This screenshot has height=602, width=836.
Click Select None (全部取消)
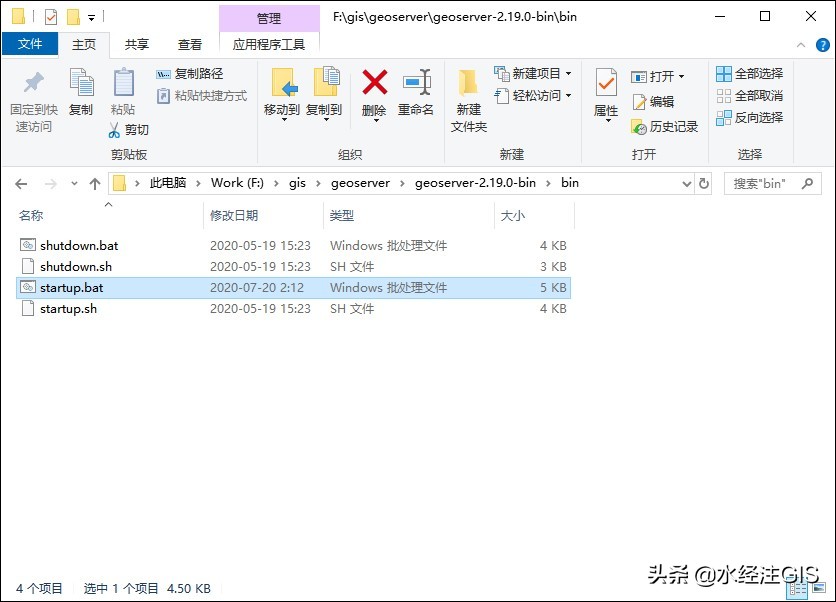tap(750, 96)
